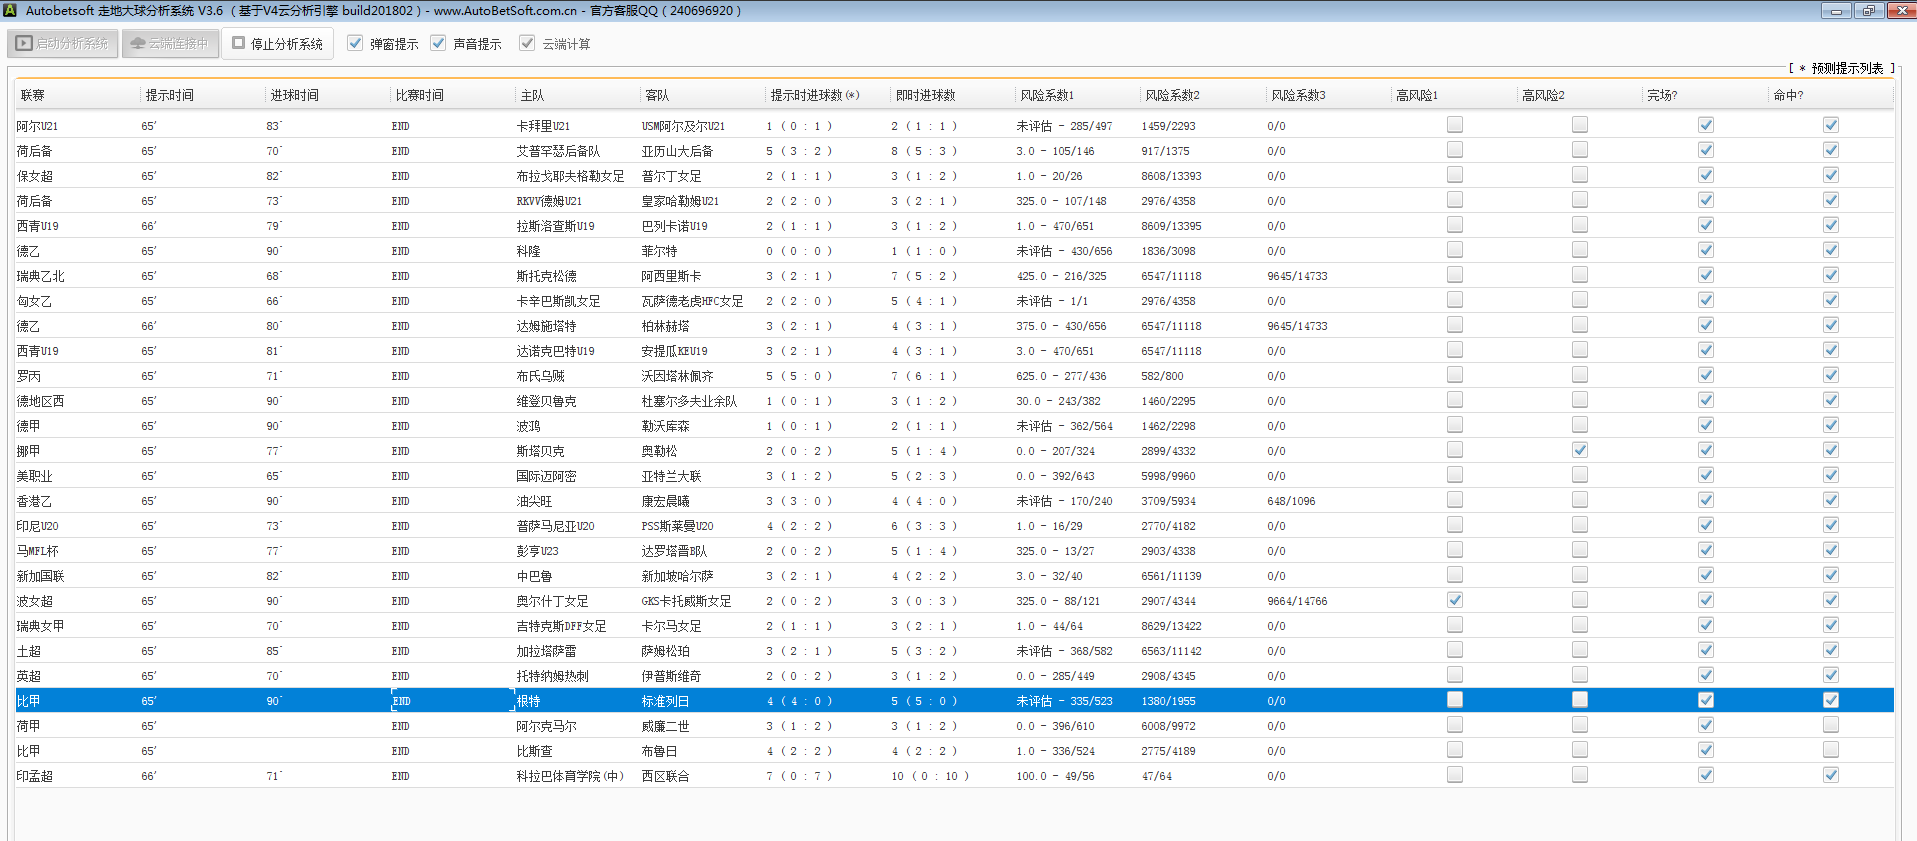Maximize the Autobetsoft window
Viewport: 1917px width, 841px height.
tap(1868, 11)
